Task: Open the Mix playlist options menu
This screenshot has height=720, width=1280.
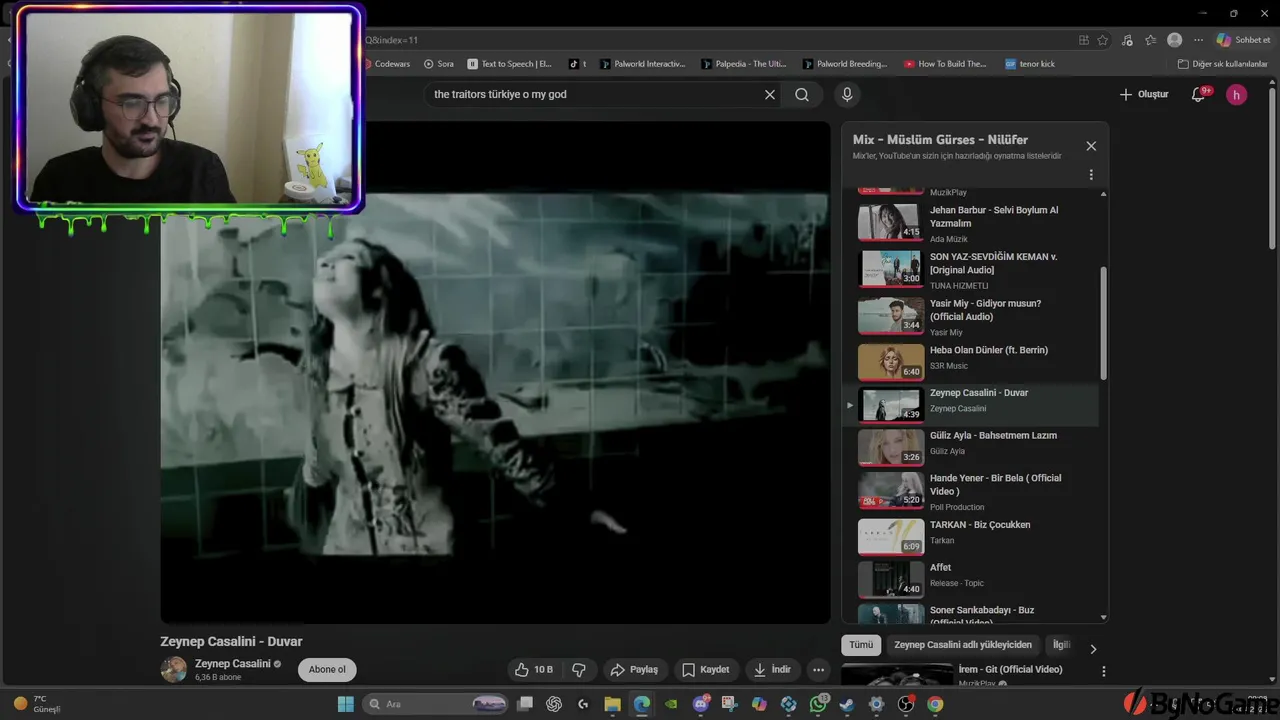Action: point(1091,175)
